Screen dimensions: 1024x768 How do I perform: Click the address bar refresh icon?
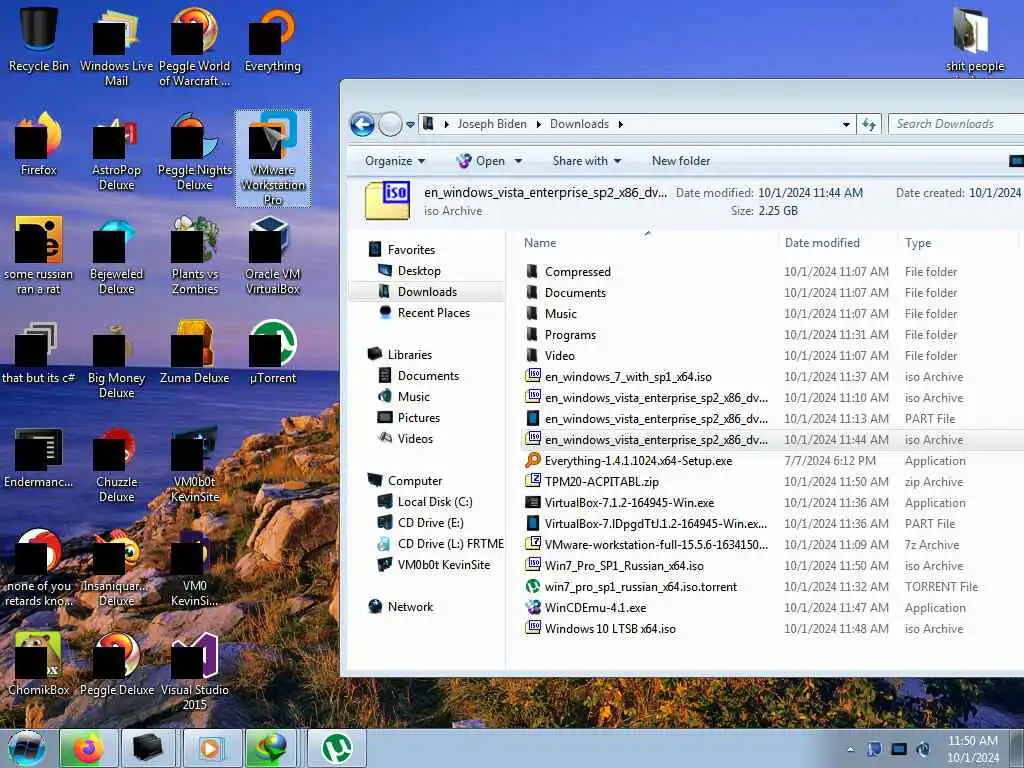869,124
